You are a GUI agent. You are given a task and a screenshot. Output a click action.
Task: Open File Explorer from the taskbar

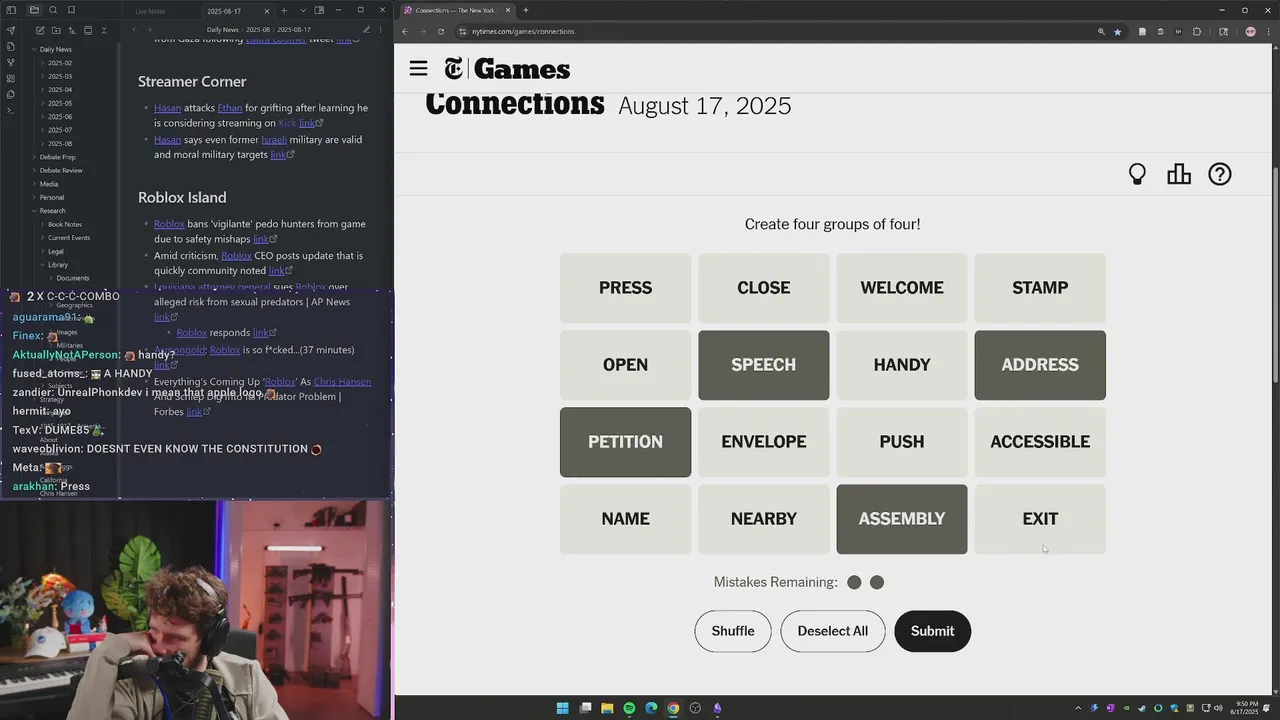pos(607,708)
